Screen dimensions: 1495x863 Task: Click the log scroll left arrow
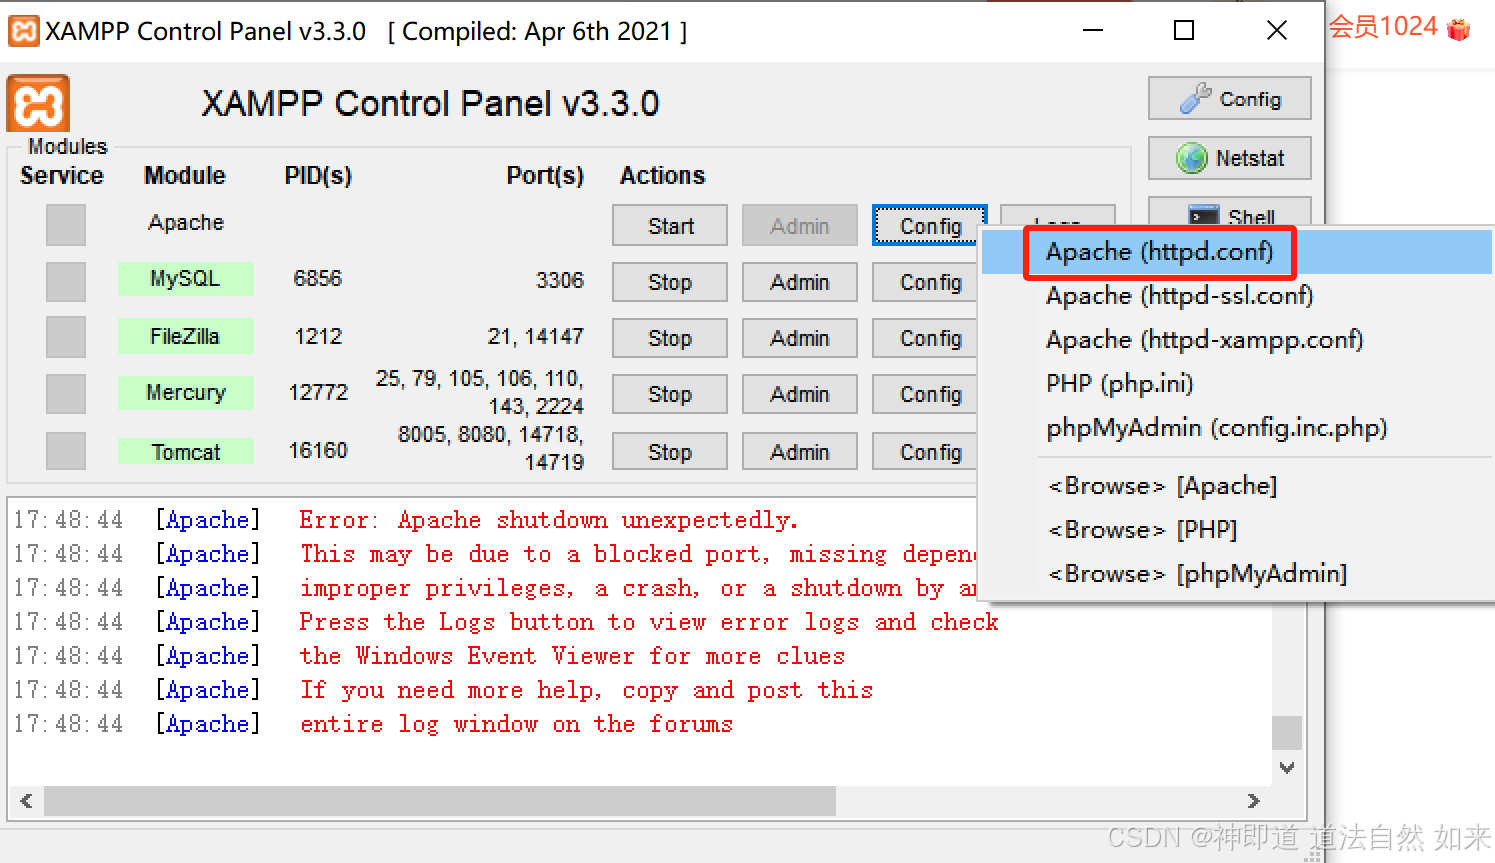26,801
